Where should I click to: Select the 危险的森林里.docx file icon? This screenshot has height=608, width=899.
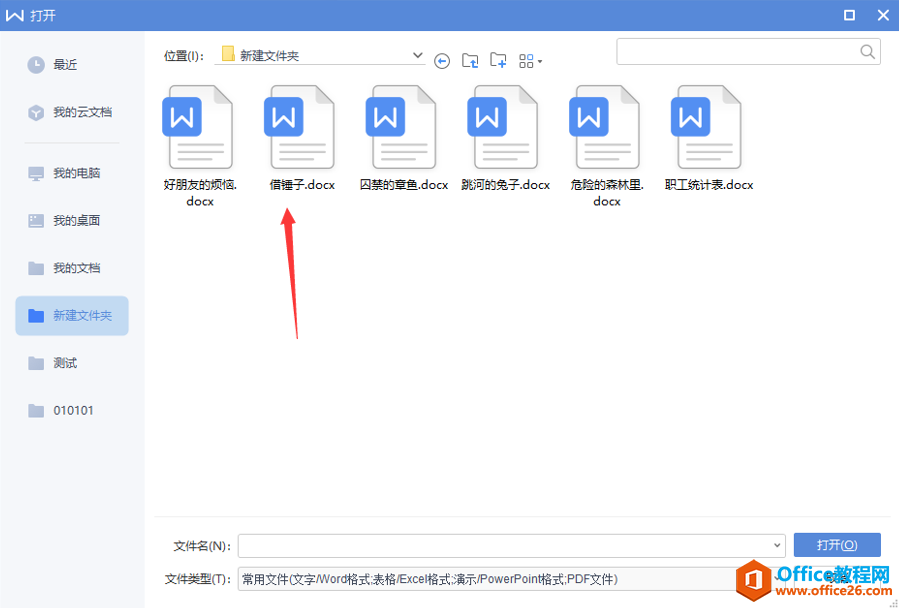(604, 127)
